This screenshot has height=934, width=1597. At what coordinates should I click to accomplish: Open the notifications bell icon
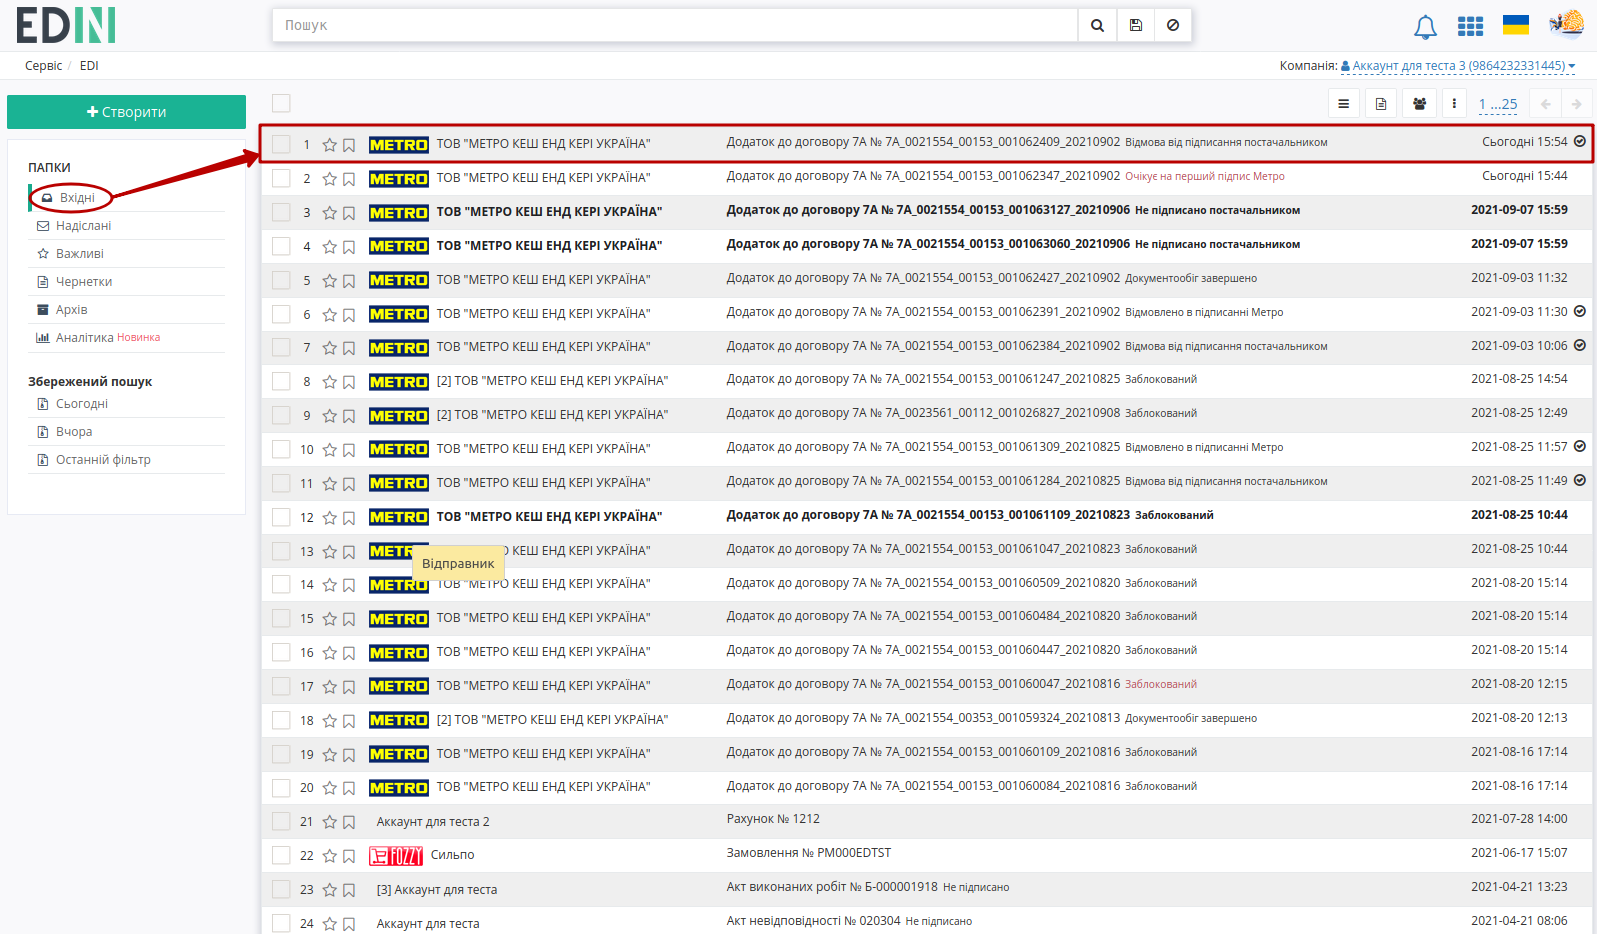pos(1425,27)
